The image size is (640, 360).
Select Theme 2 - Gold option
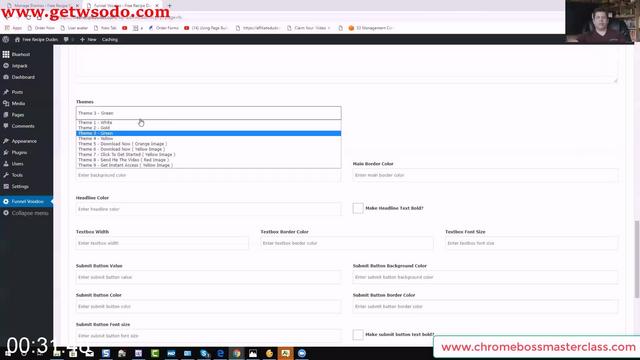pyautogui.click(x=209, y=128)
